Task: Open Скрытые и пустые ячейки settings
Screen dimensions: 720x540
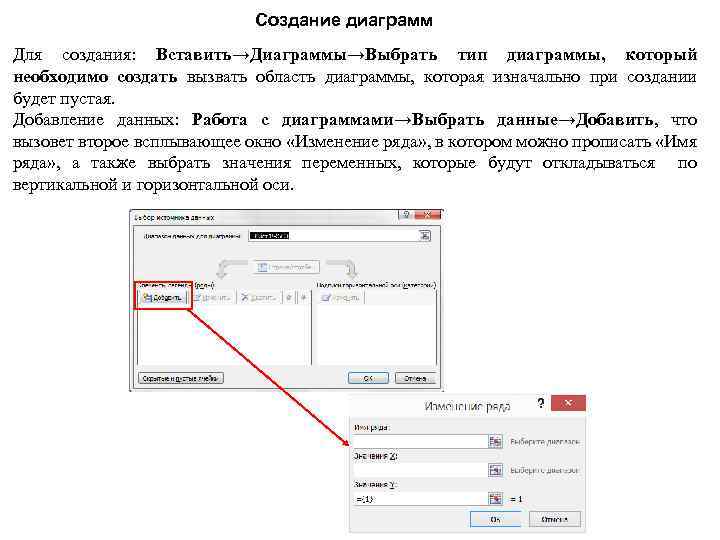Action: coord(180,378)
